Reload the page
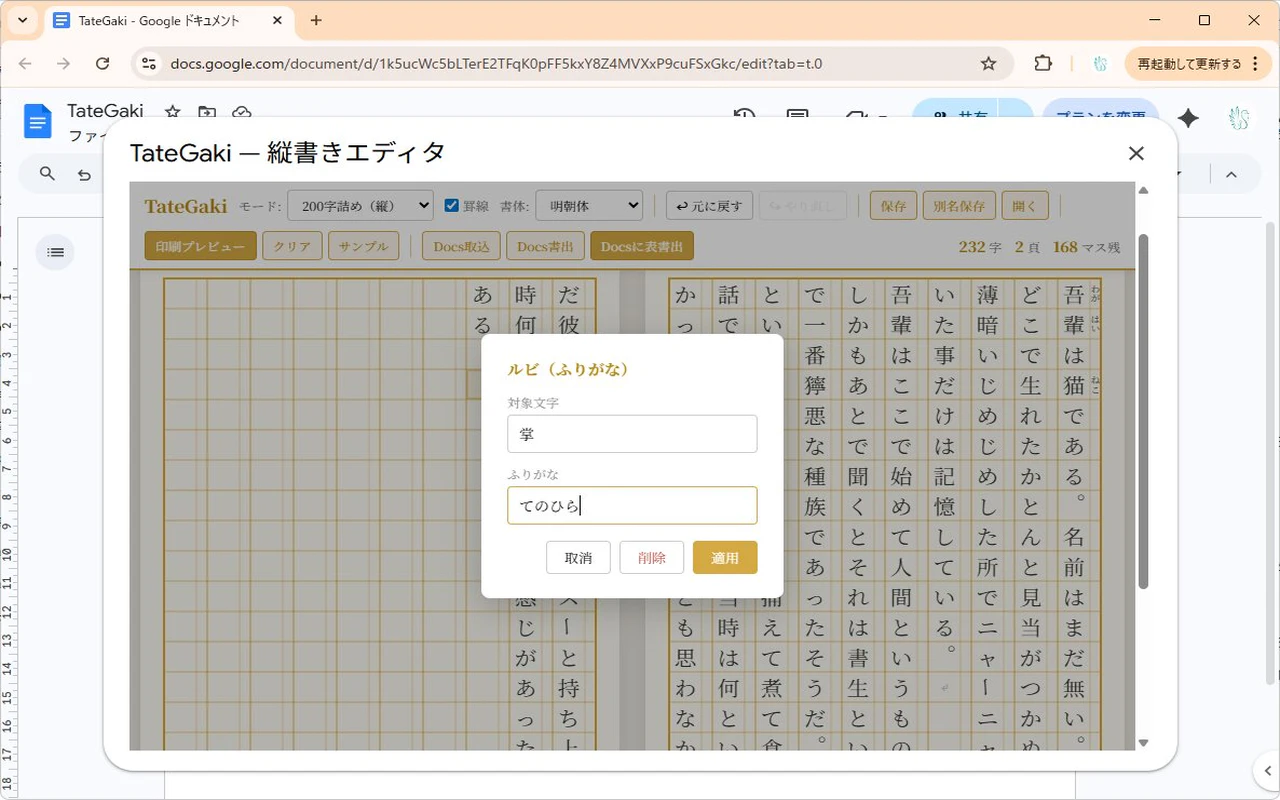1280x800 pixels. coord(102,63)
